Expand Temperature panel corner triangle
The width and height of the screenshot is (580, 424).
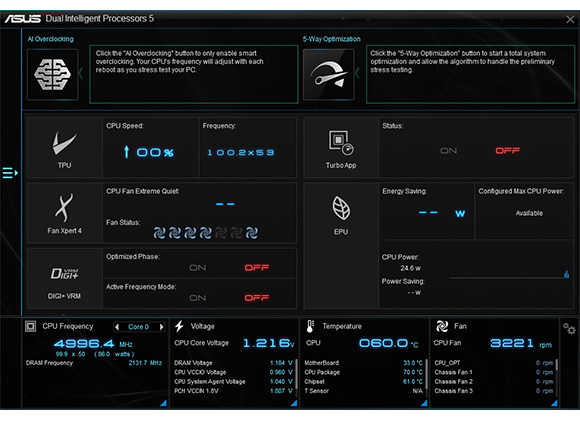coord(424,403)
